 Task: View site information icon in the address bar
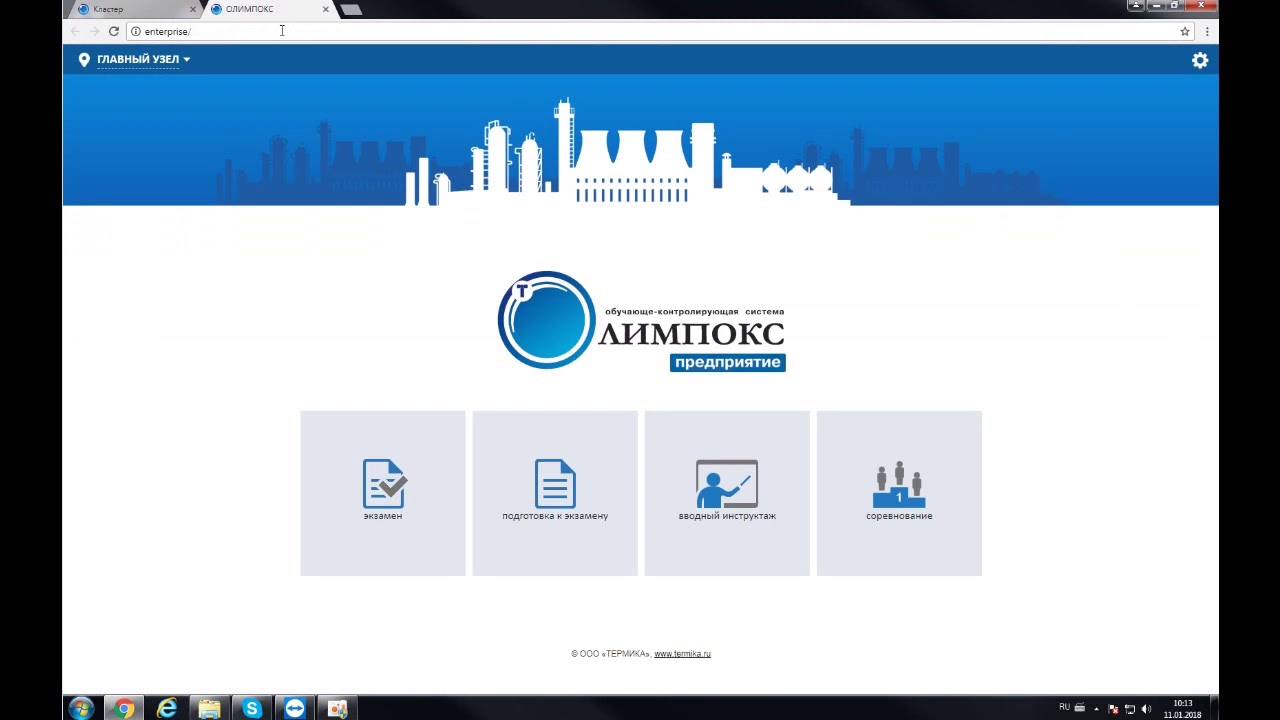[136, 31]
